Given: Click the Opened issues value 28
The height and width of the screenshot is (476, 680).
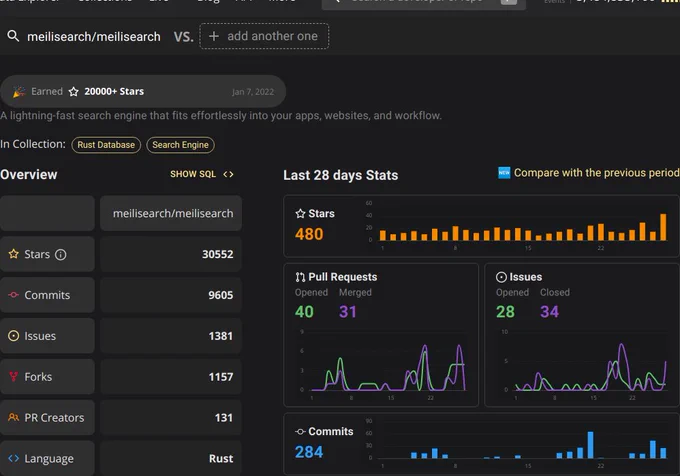Looking at the screenshot, I should (x=505, y=312).
